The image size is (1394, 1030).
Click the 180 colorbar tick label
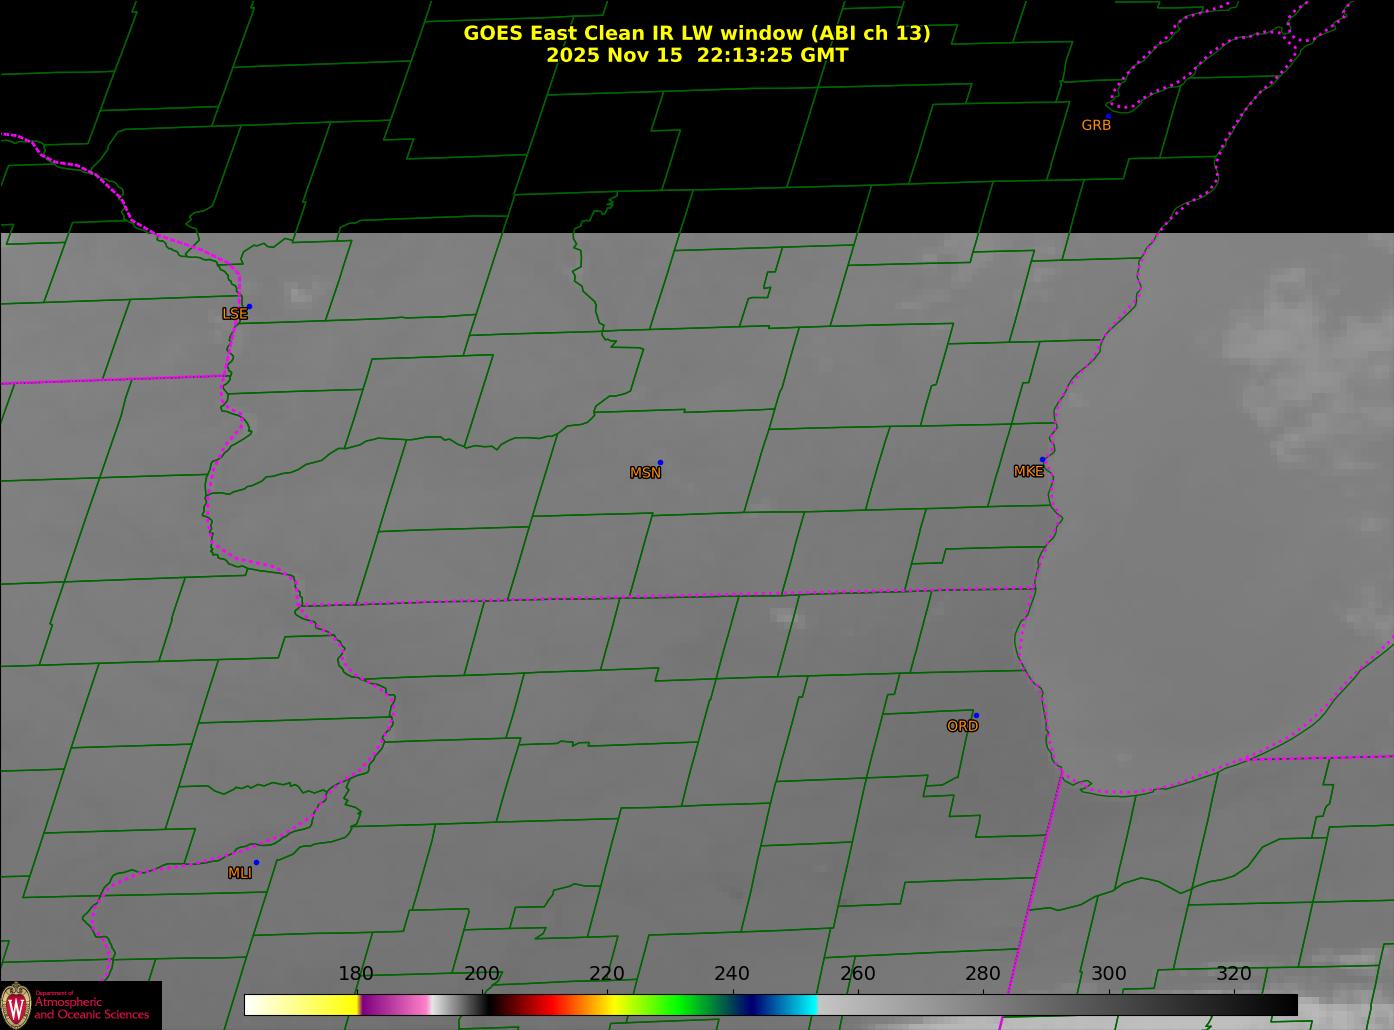pos(355,974)
